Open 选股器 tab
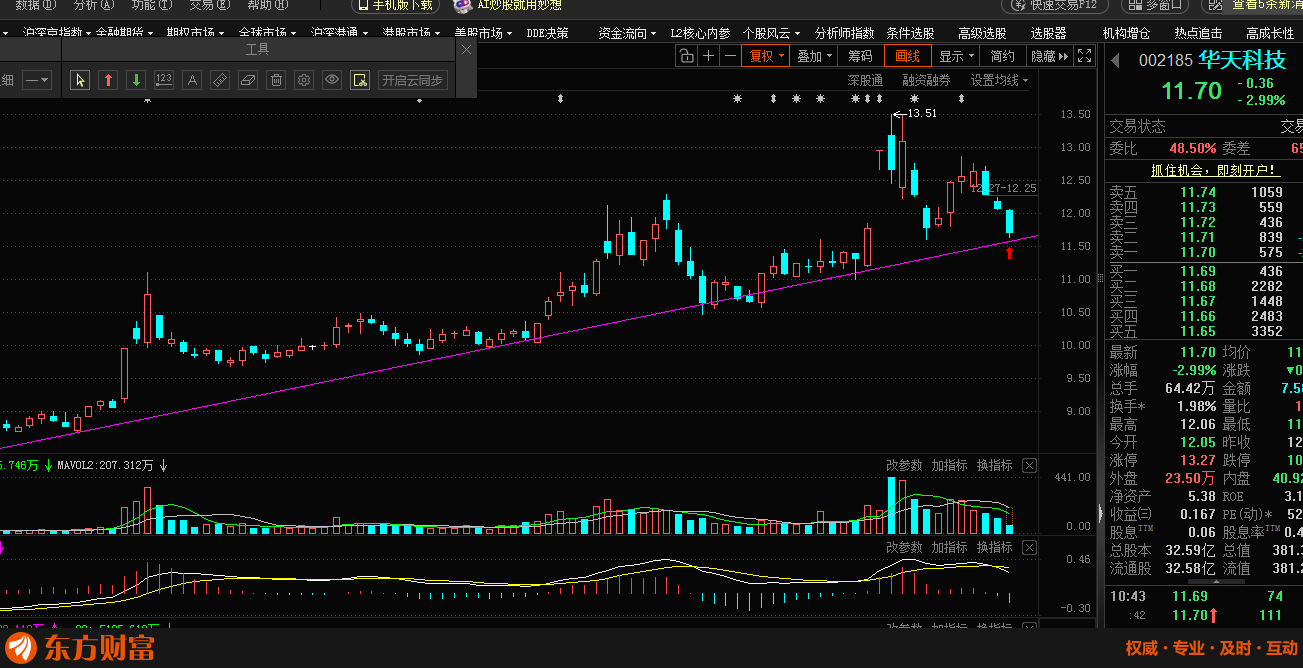The width and height of the screenshot is (1303, 668). pyautogui.click(x=1048, y=33)
